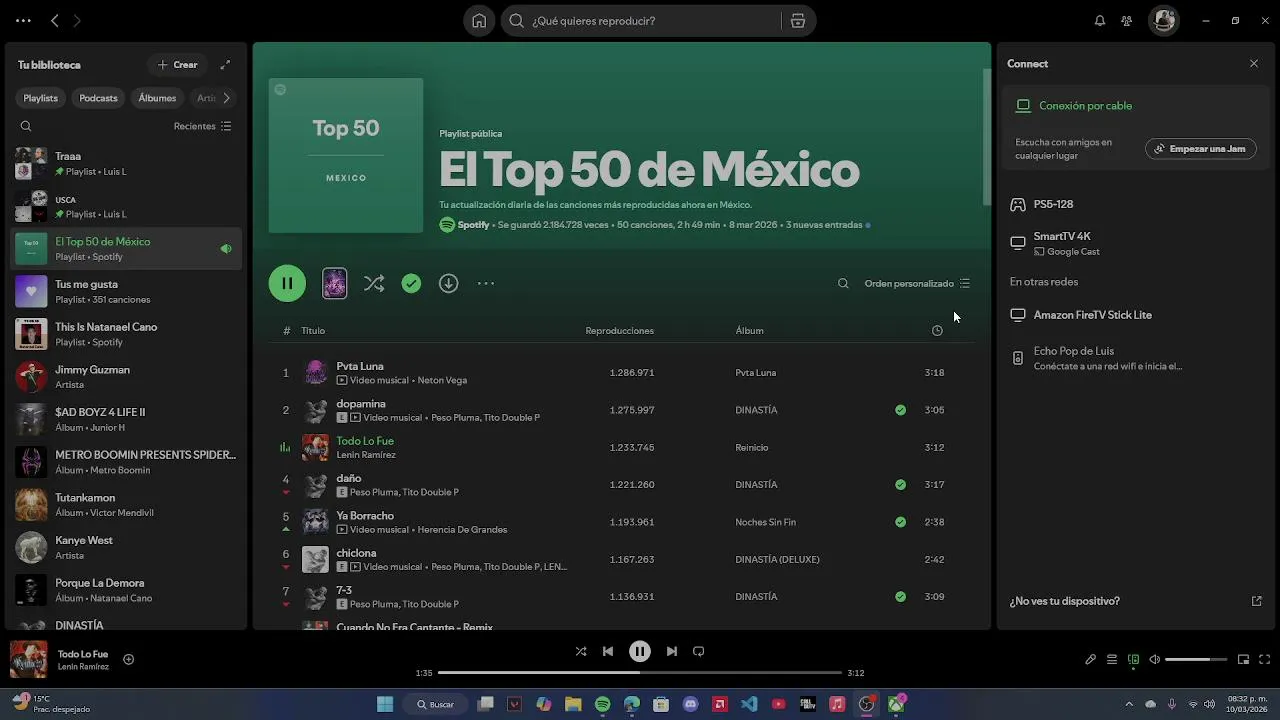Open the three-dot app menu at top left
Image resolution: width=1280 pixels, height=720 pixels.
[x=23, y=21]
